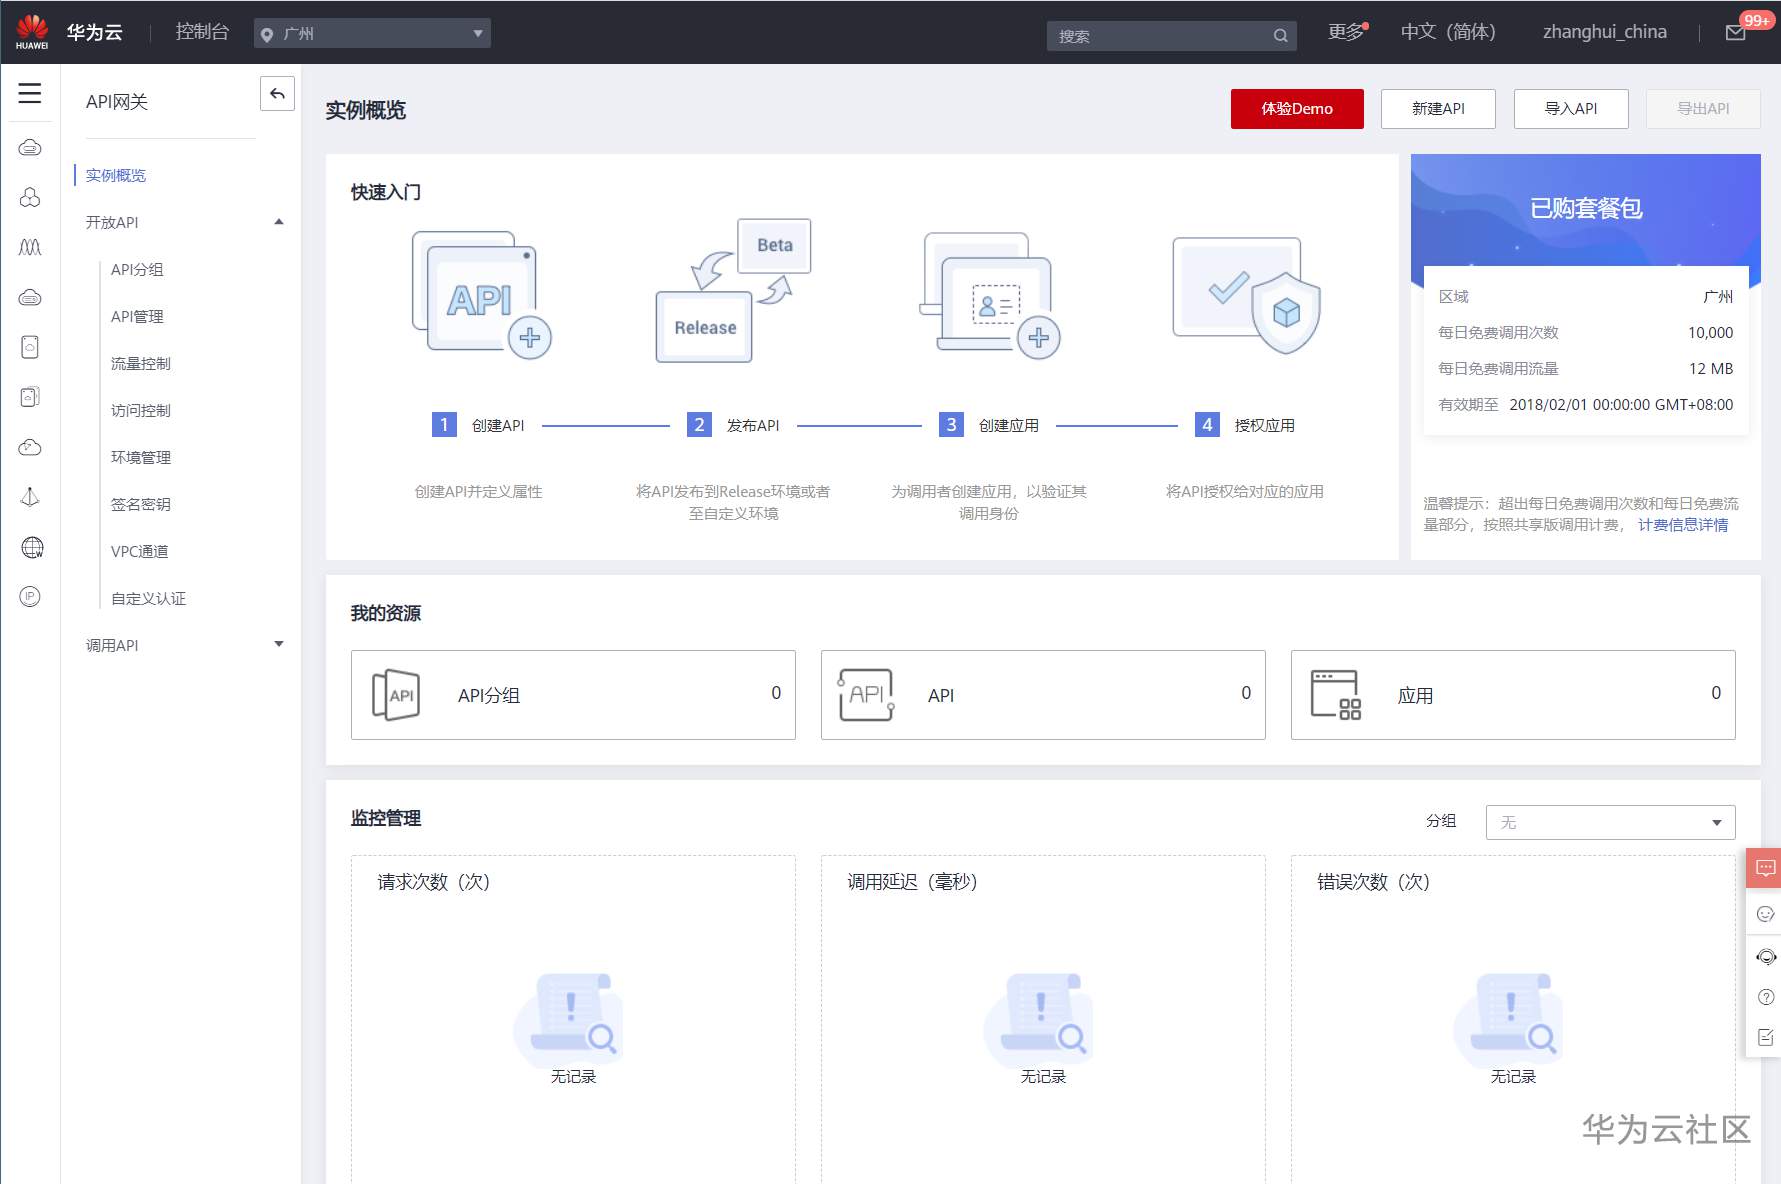Click the 华为云 brand text in the top bar

click(95, 32)
